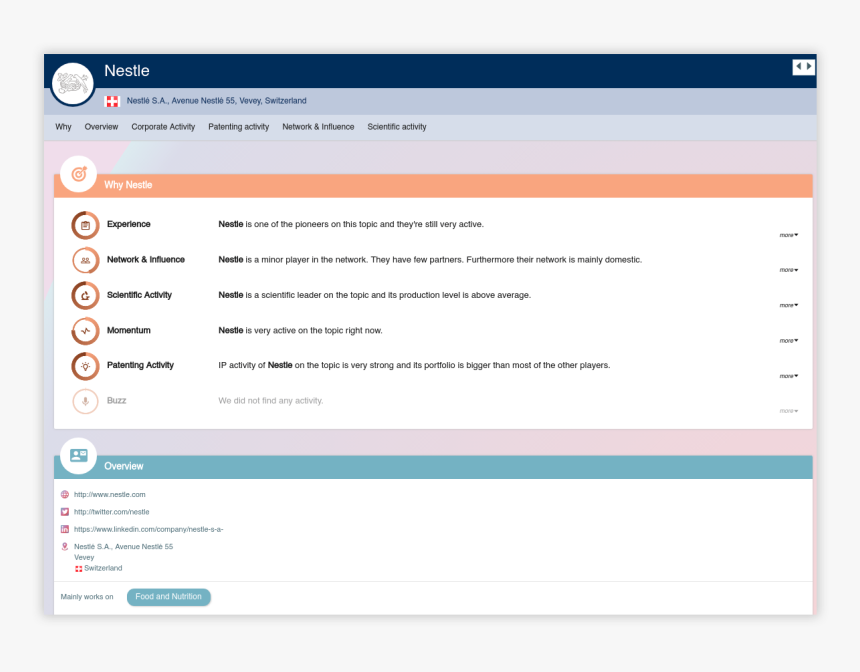
Task: Expand more details for Experience row
Action: pos(788,235)
